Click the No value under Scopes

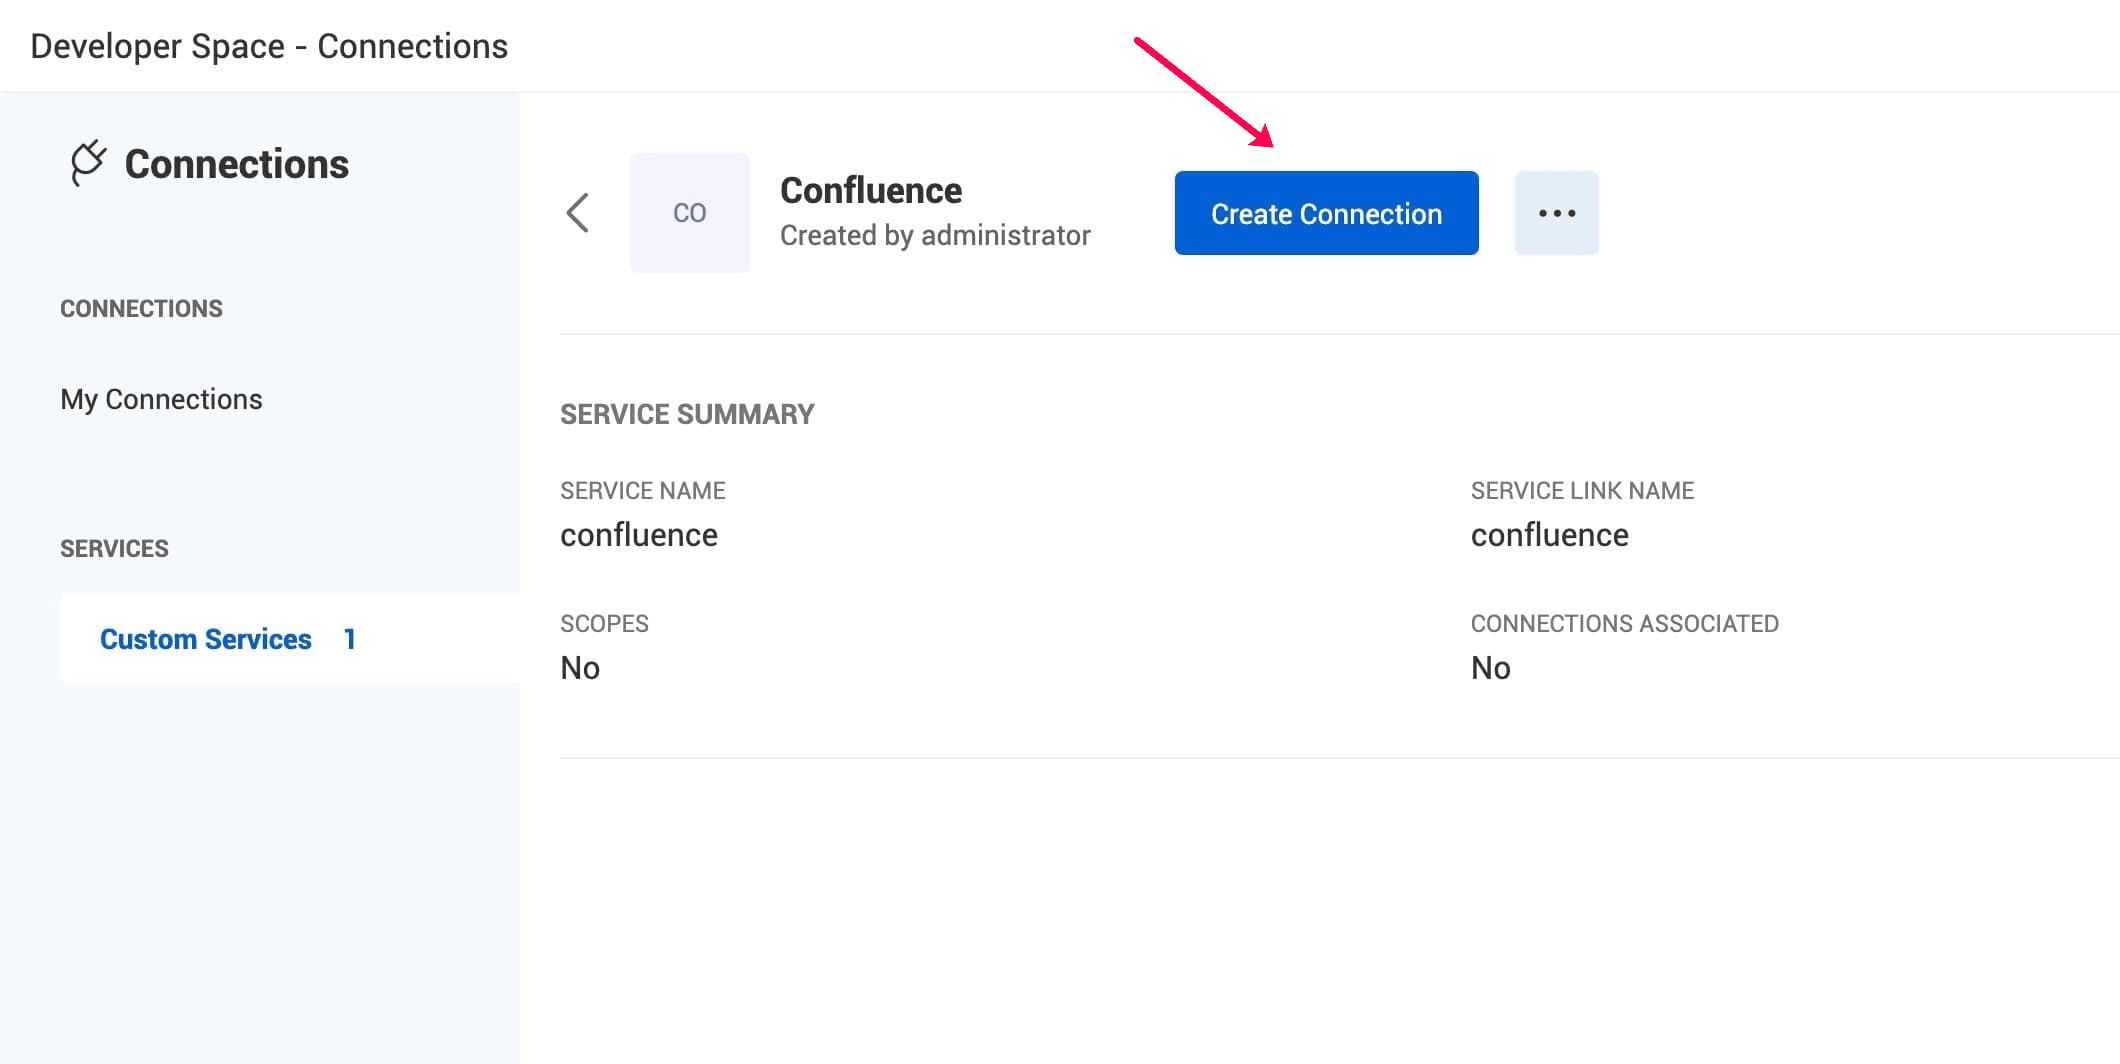(580, 668)
